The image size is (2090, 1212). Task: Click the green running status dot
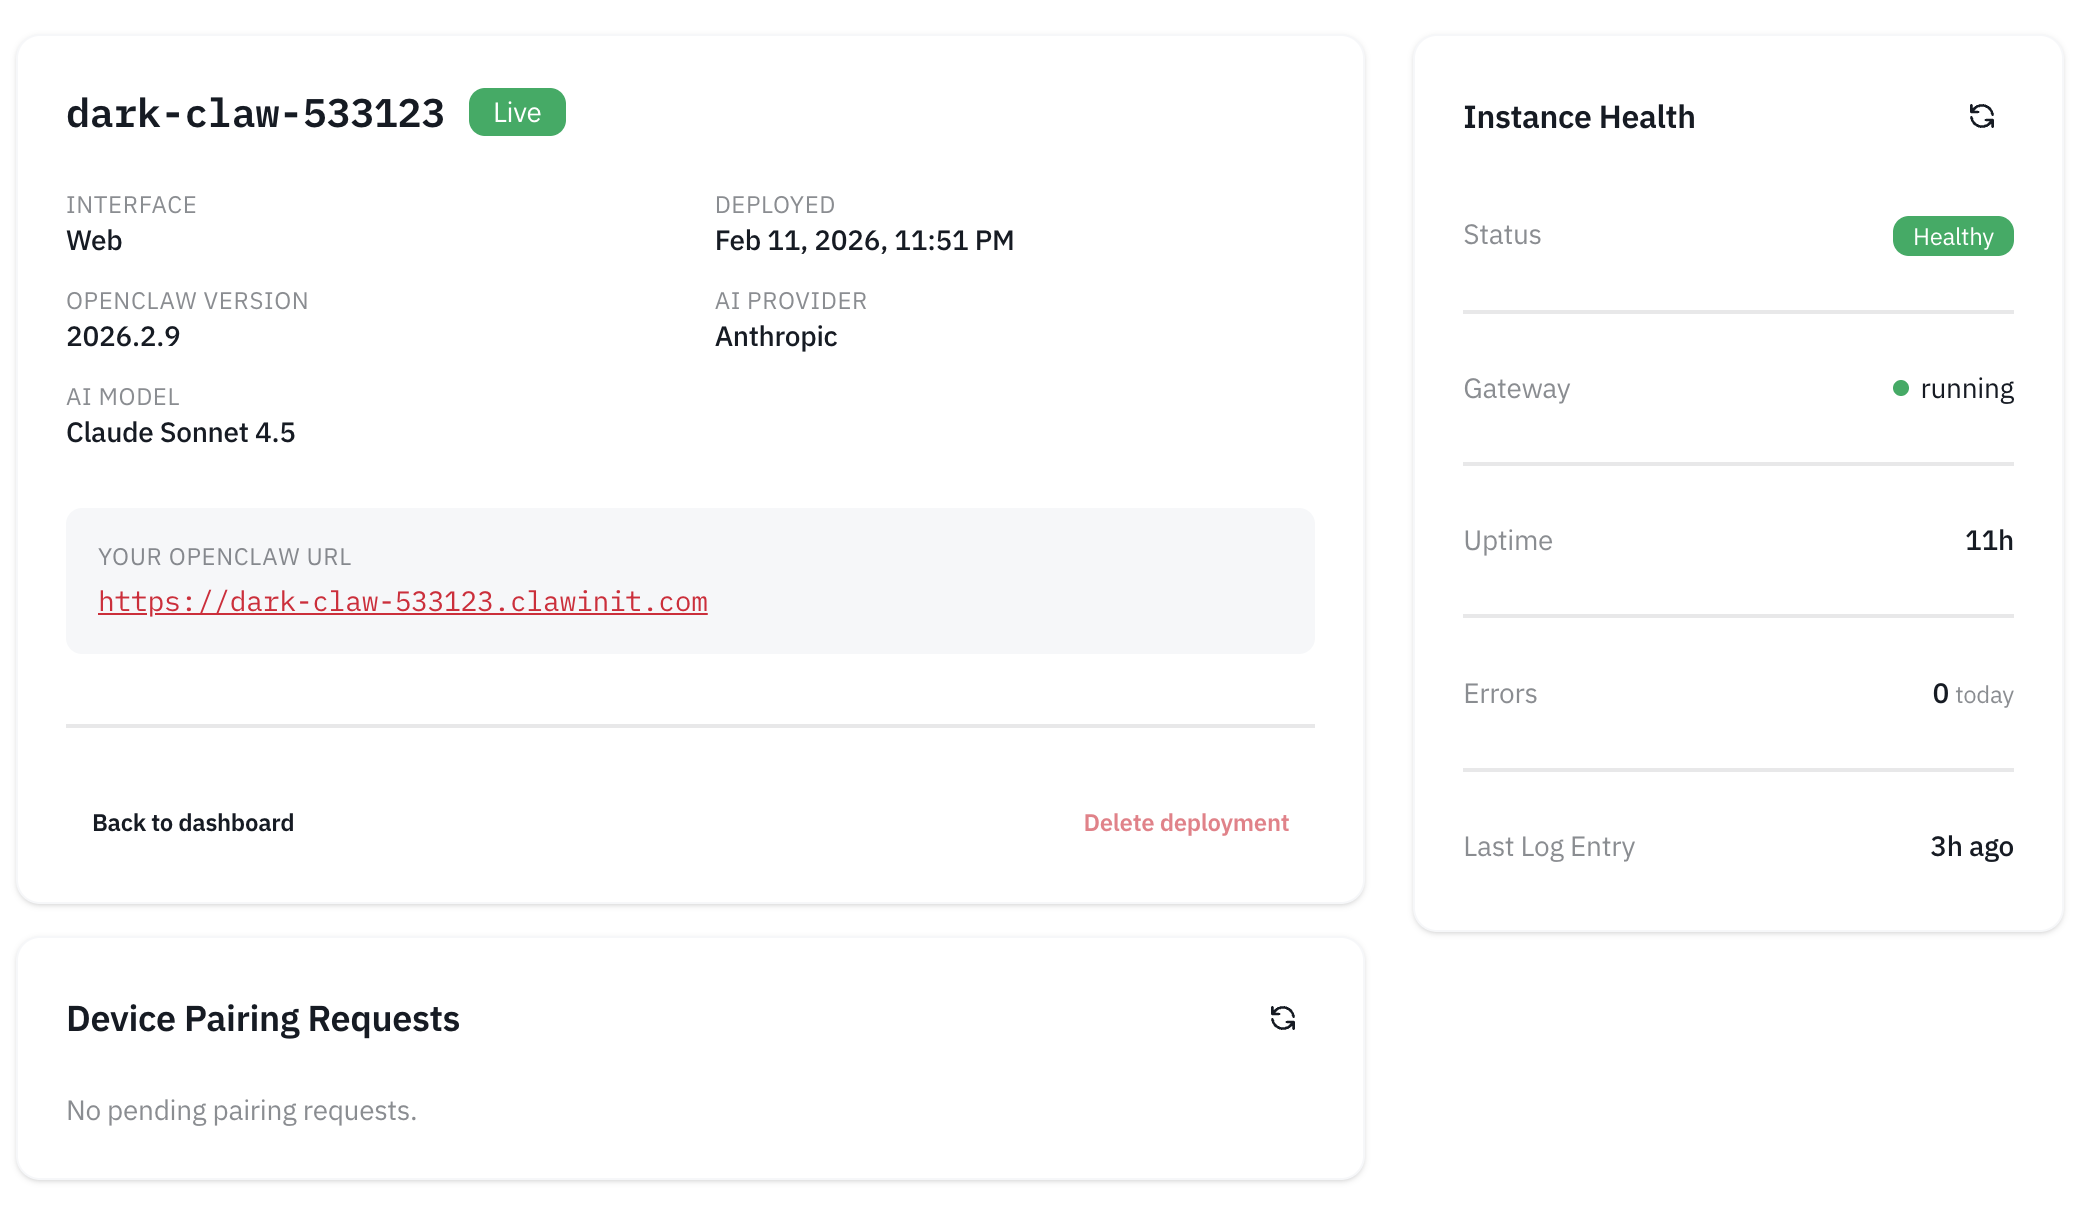click(x=1900, y=389)
